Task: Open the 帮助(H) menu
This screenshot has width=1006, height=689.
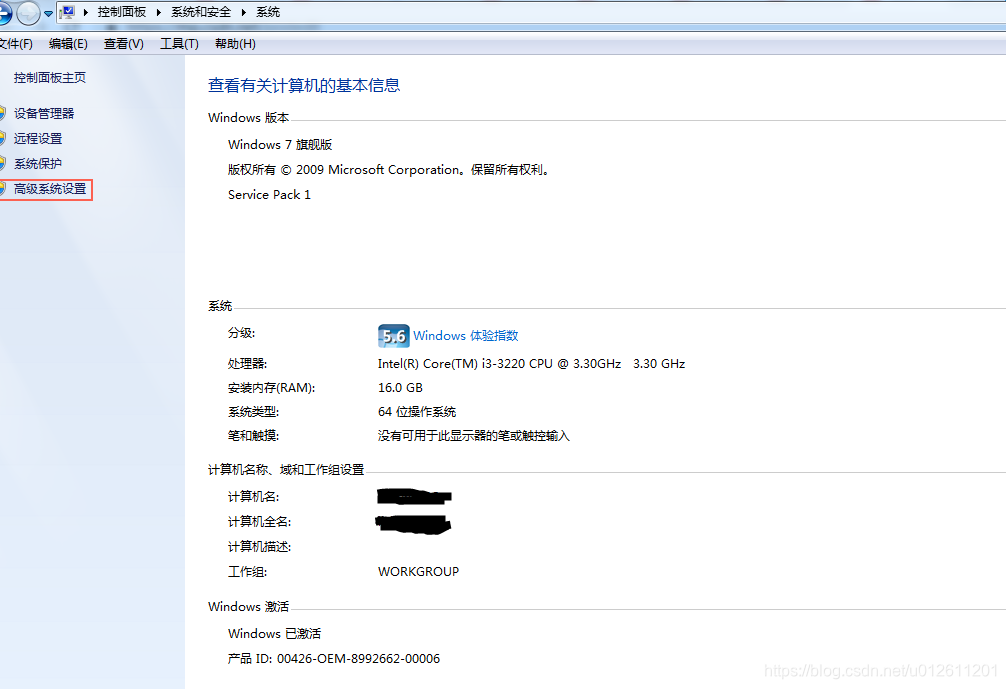Action: (235, 44)
